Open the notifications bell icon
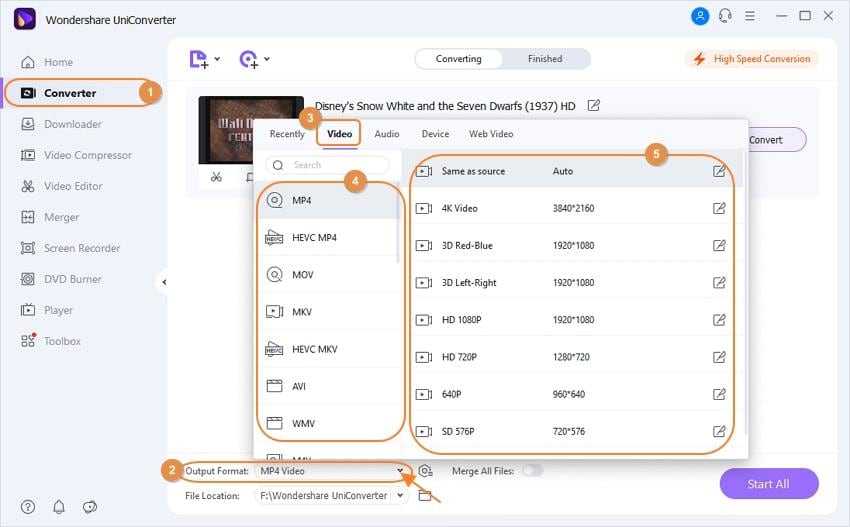 [59, 507]
